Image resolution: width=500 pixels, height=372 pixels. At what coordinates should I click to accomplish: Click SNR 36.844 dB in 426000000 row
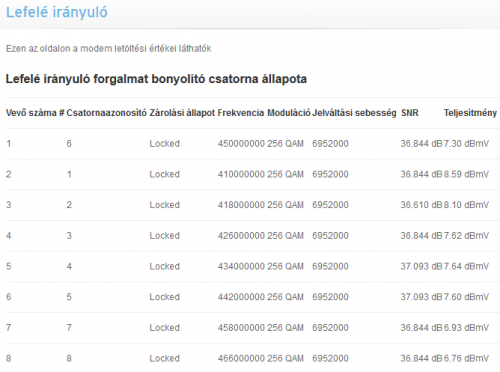[x=421, y=236]
